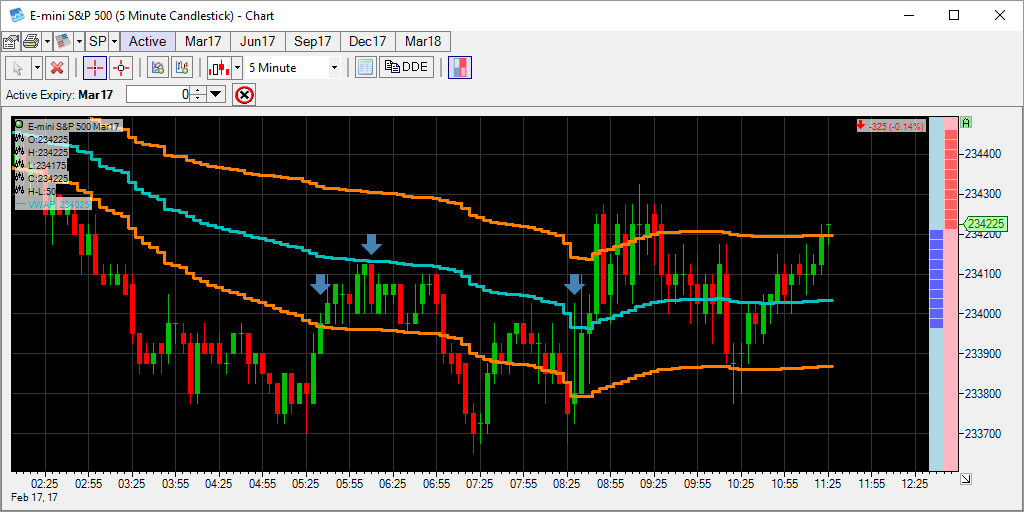Image resolution: width=1024 pixels, height=512 pixels.
Task: Click the DDE button
Action: (x=406, y=67)
